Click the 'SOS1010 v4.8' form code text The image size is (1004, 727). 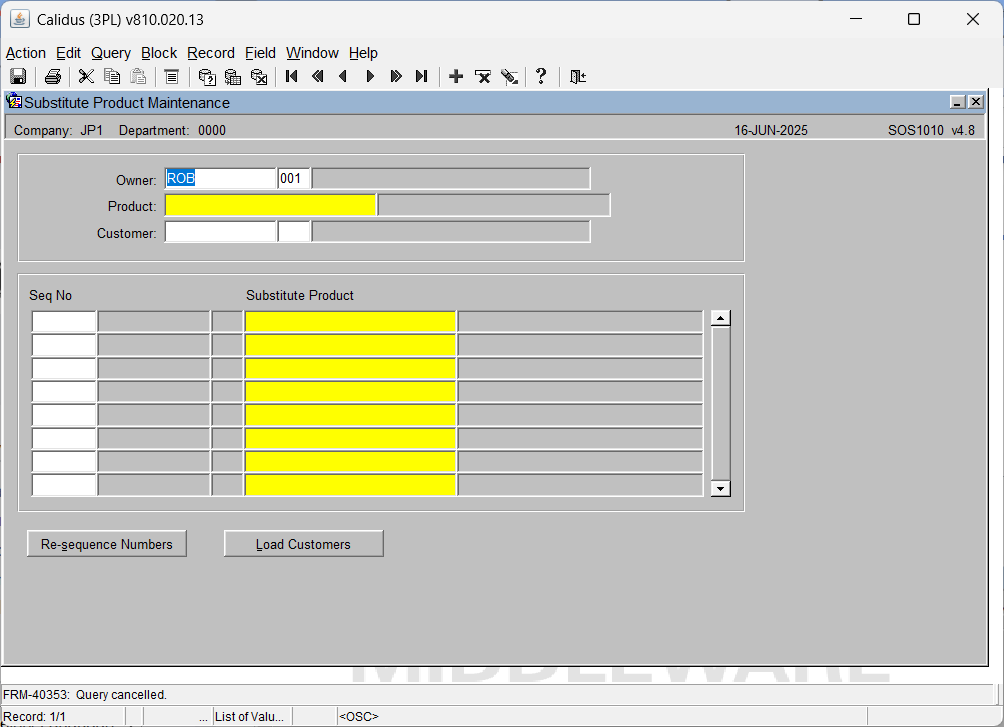click(931, 131)
